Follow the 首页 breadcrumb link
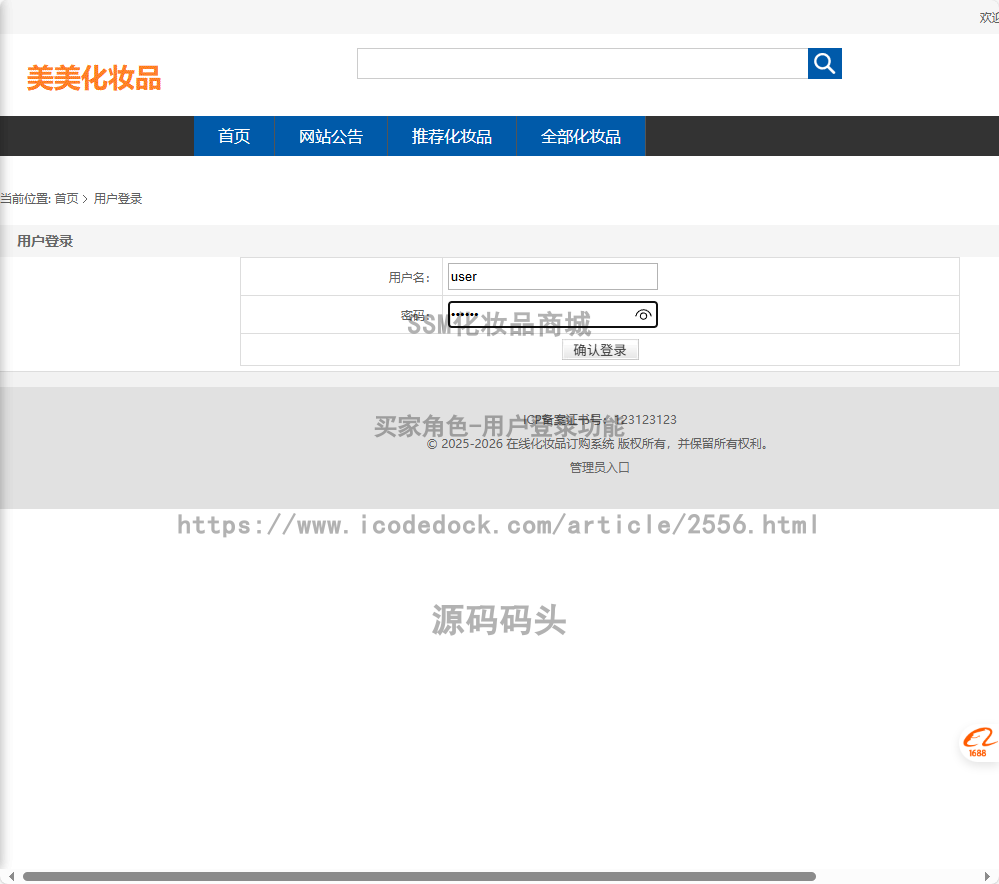This screenshot has width=999, height=884. [67, 198]
